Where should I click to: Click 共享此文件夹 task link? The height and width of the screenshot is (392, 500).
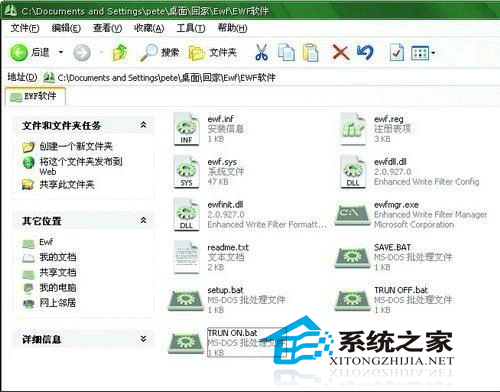coord(67,184)
